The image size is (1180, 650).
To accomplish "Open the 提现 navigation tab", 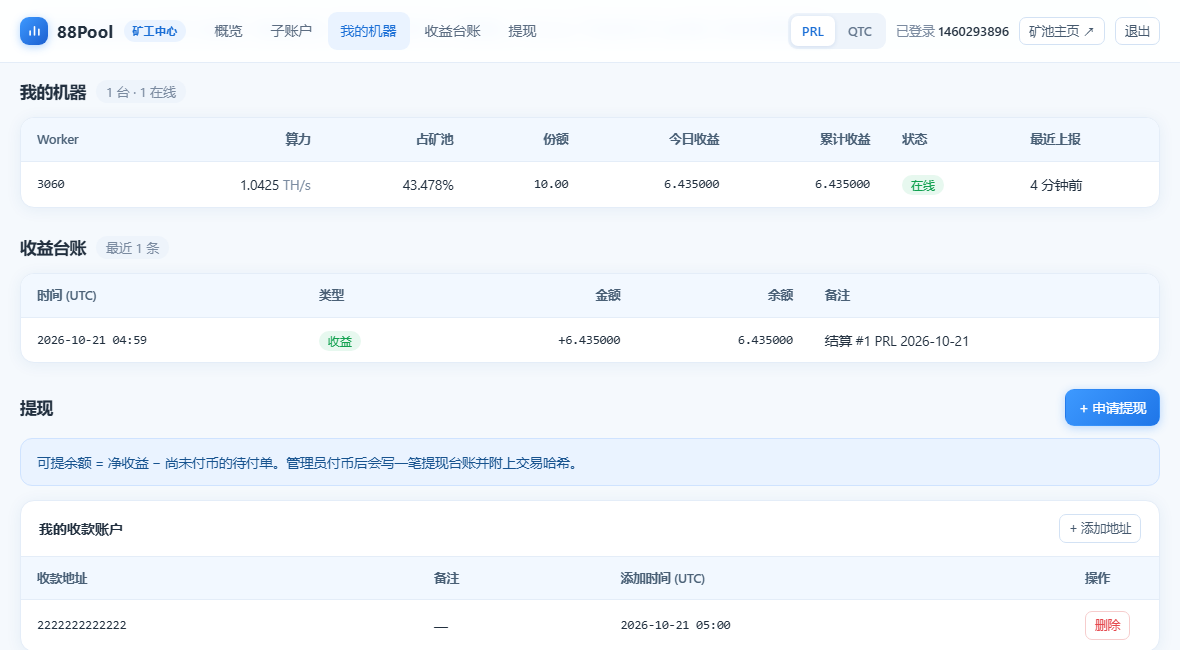I will (x=522, y=31).
